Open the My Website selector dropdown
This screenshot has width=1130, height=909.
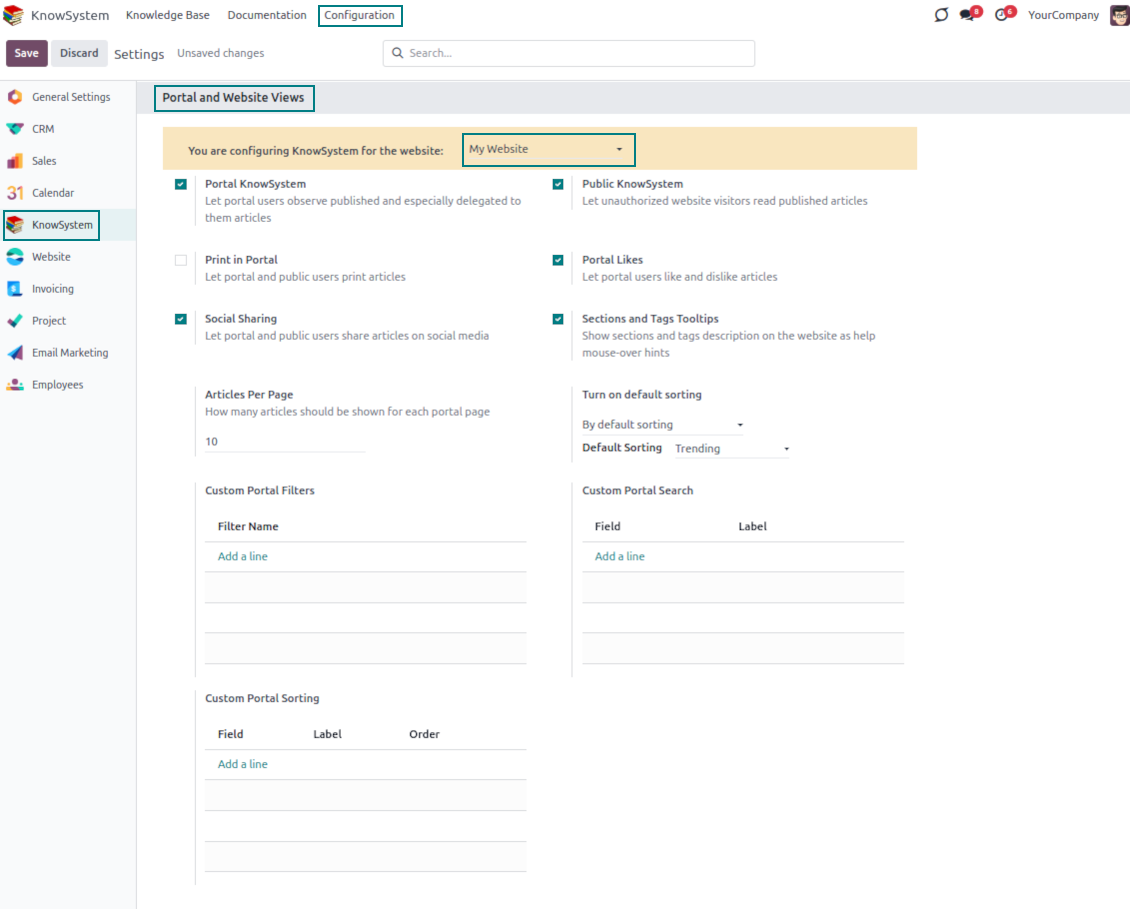coord(548,150)
